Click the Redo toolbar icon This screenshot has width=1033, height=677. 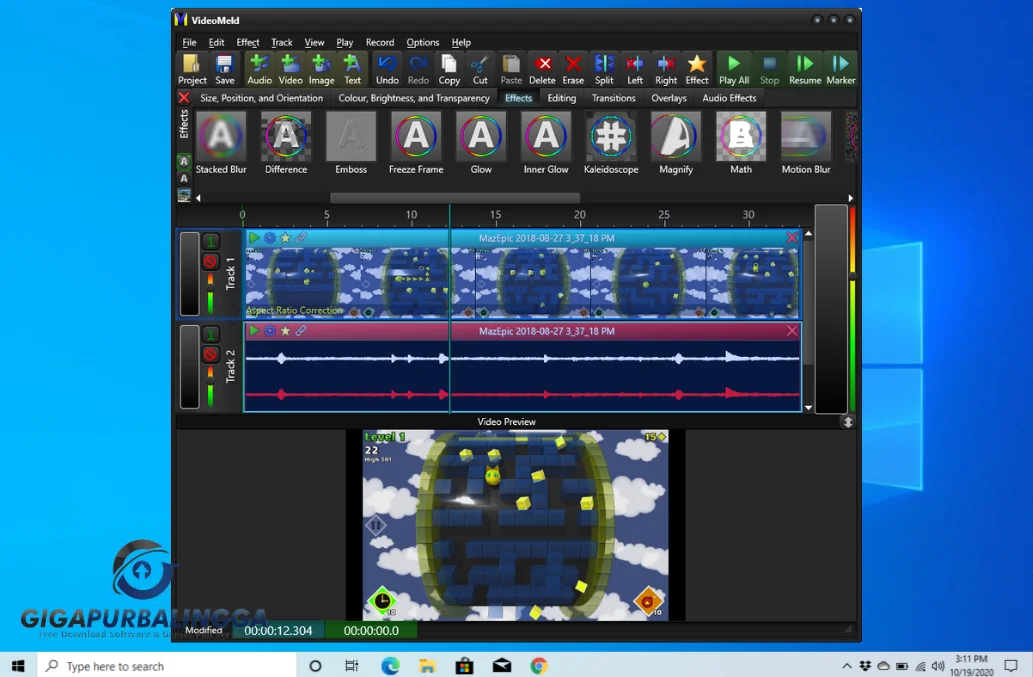click(418, 69)
